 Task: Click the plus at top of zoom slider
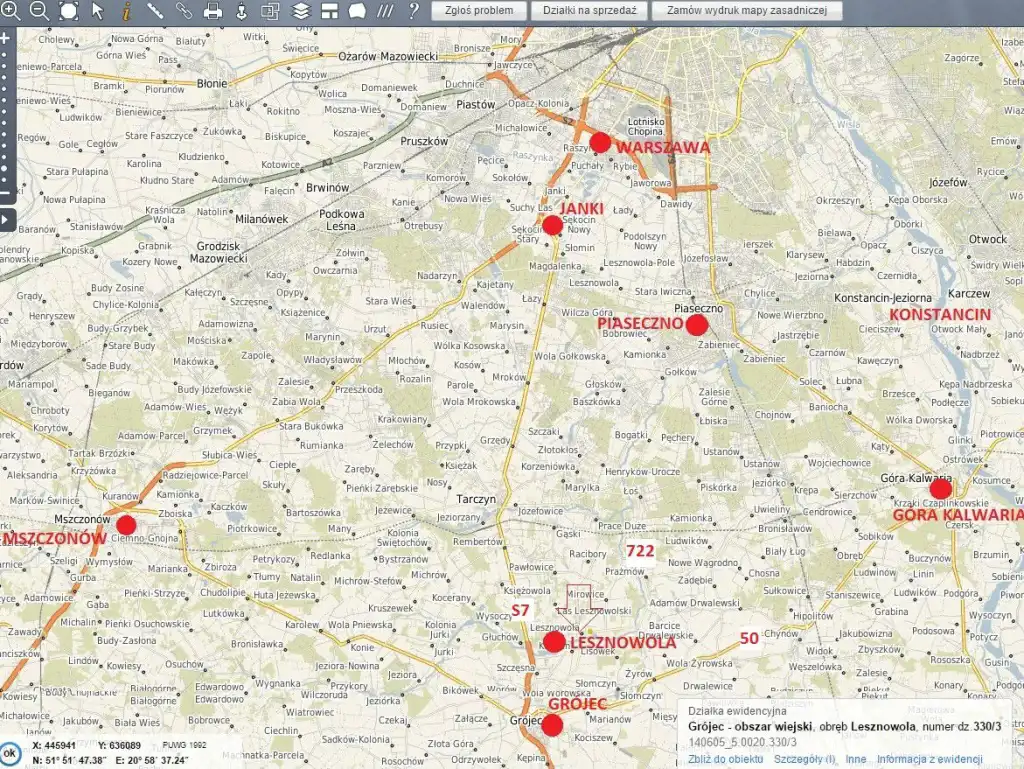[x=5, y=38]
